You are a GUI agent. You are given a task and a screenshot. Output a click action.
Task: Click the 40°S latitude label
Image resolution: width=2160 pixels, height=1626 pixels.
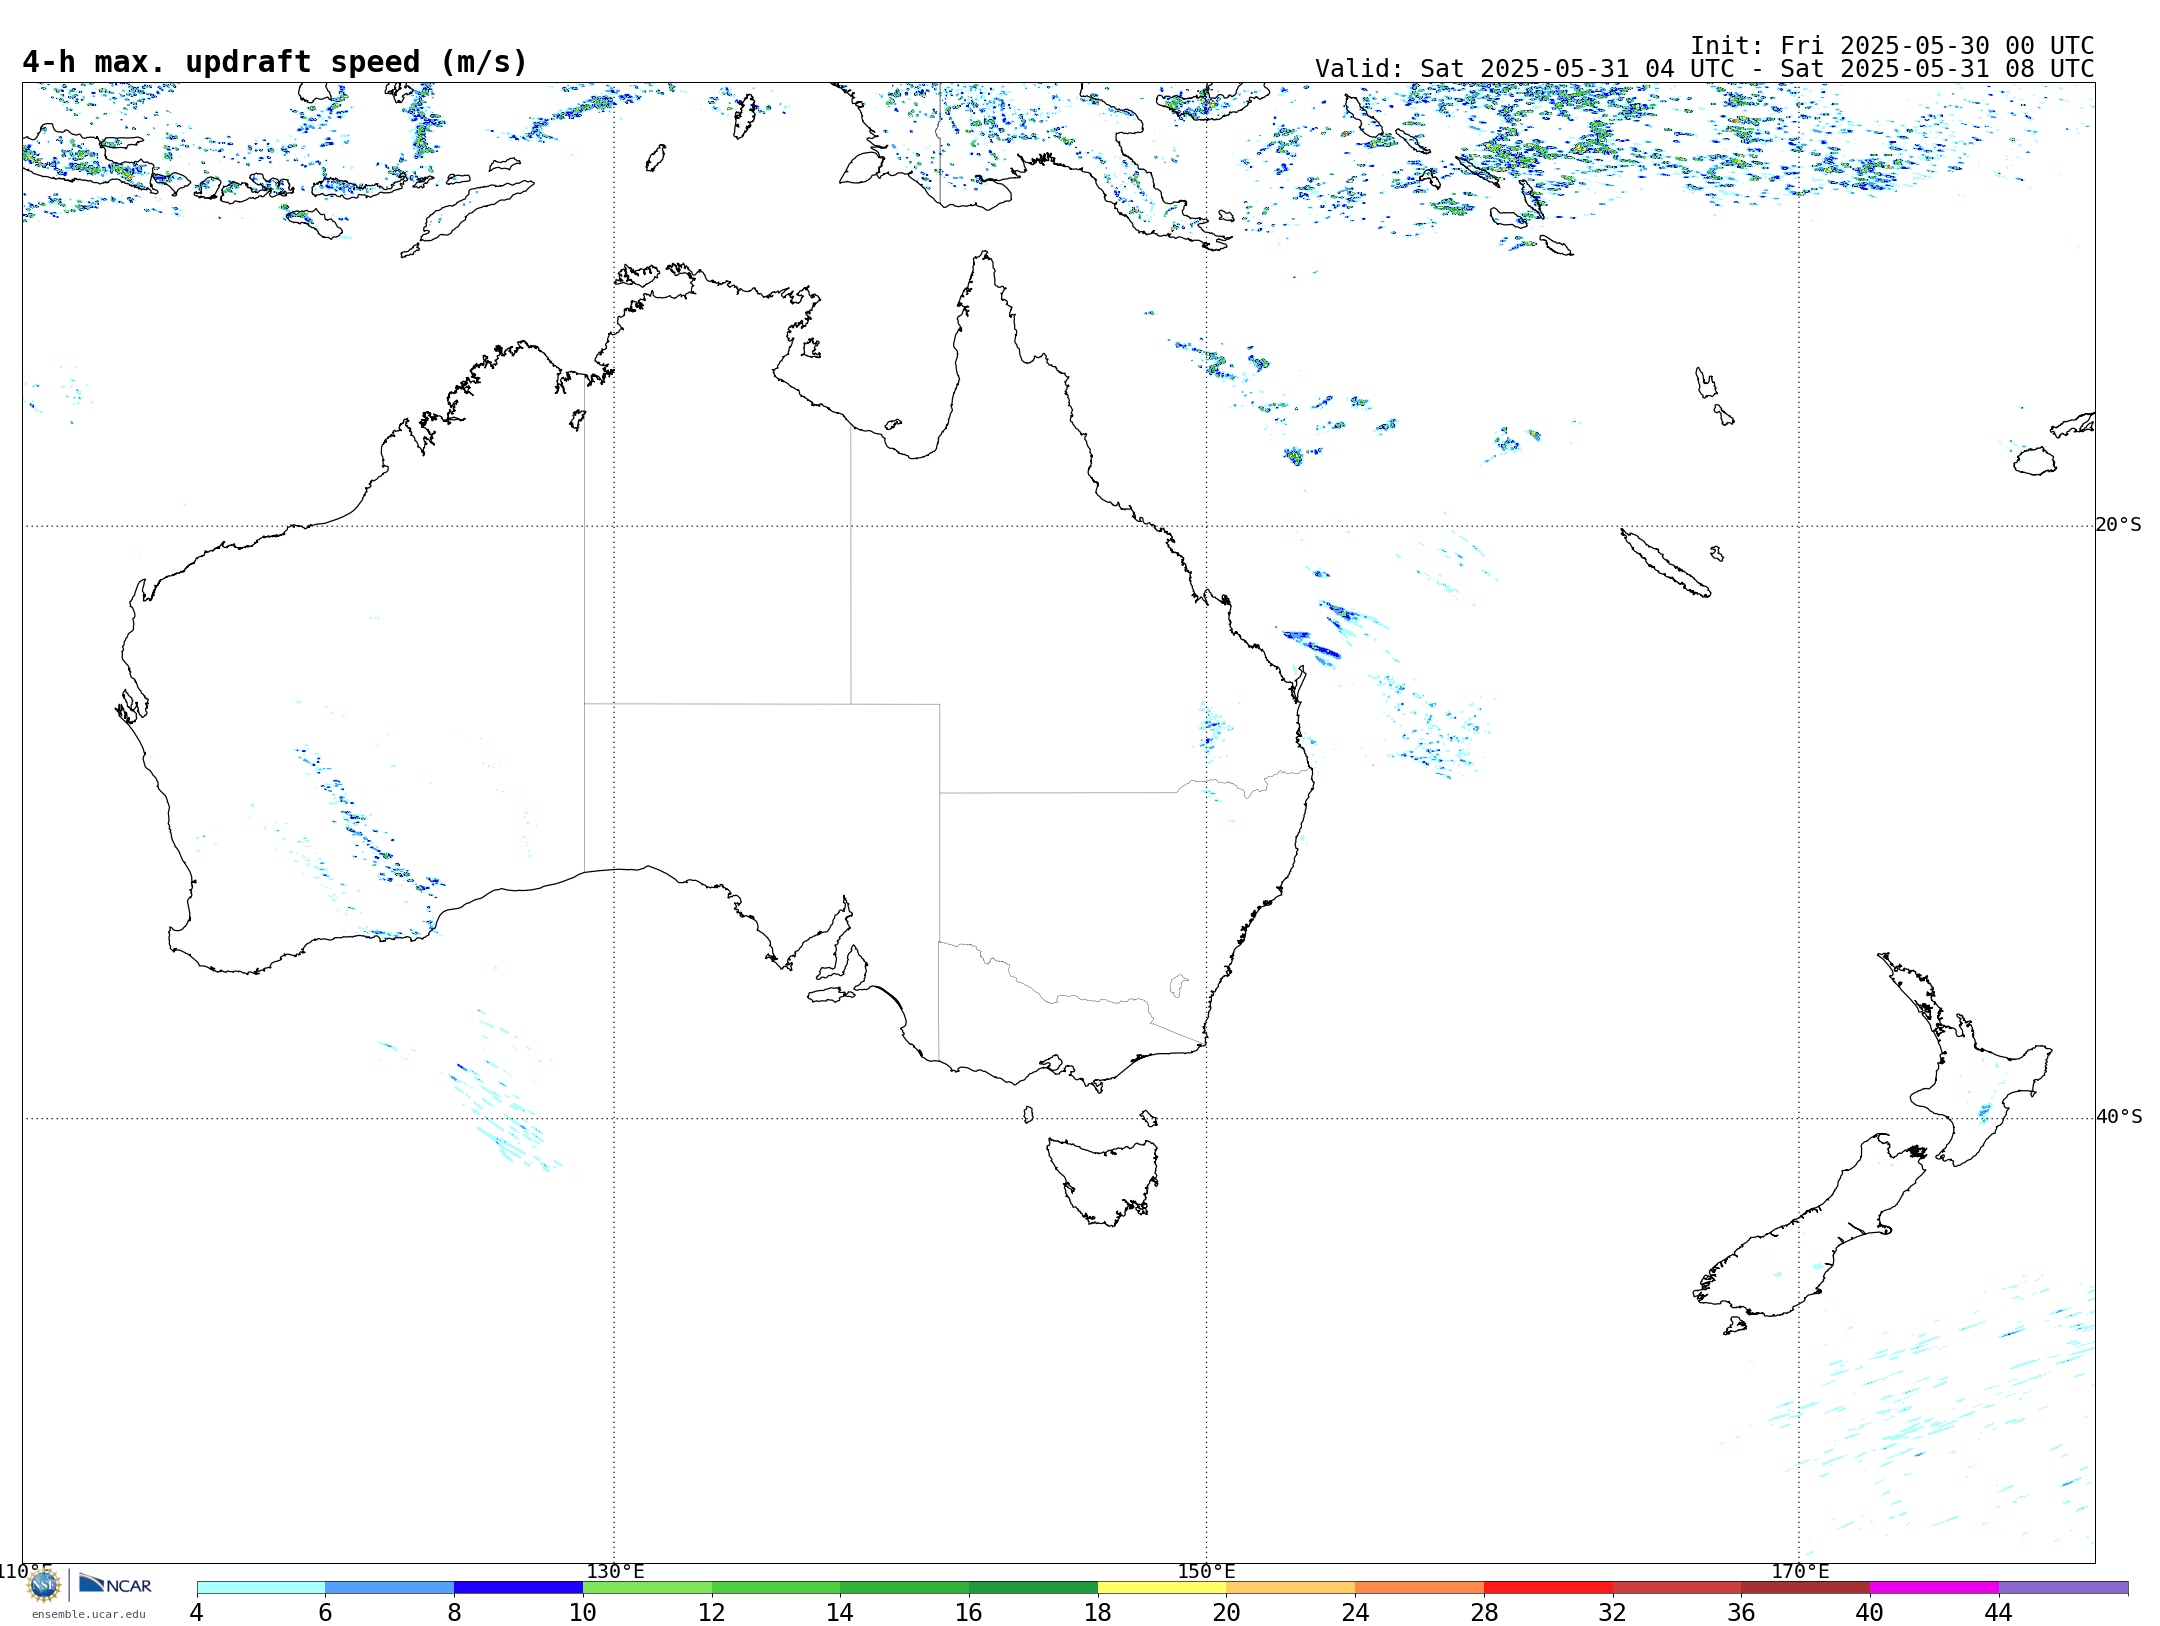2118,1117
